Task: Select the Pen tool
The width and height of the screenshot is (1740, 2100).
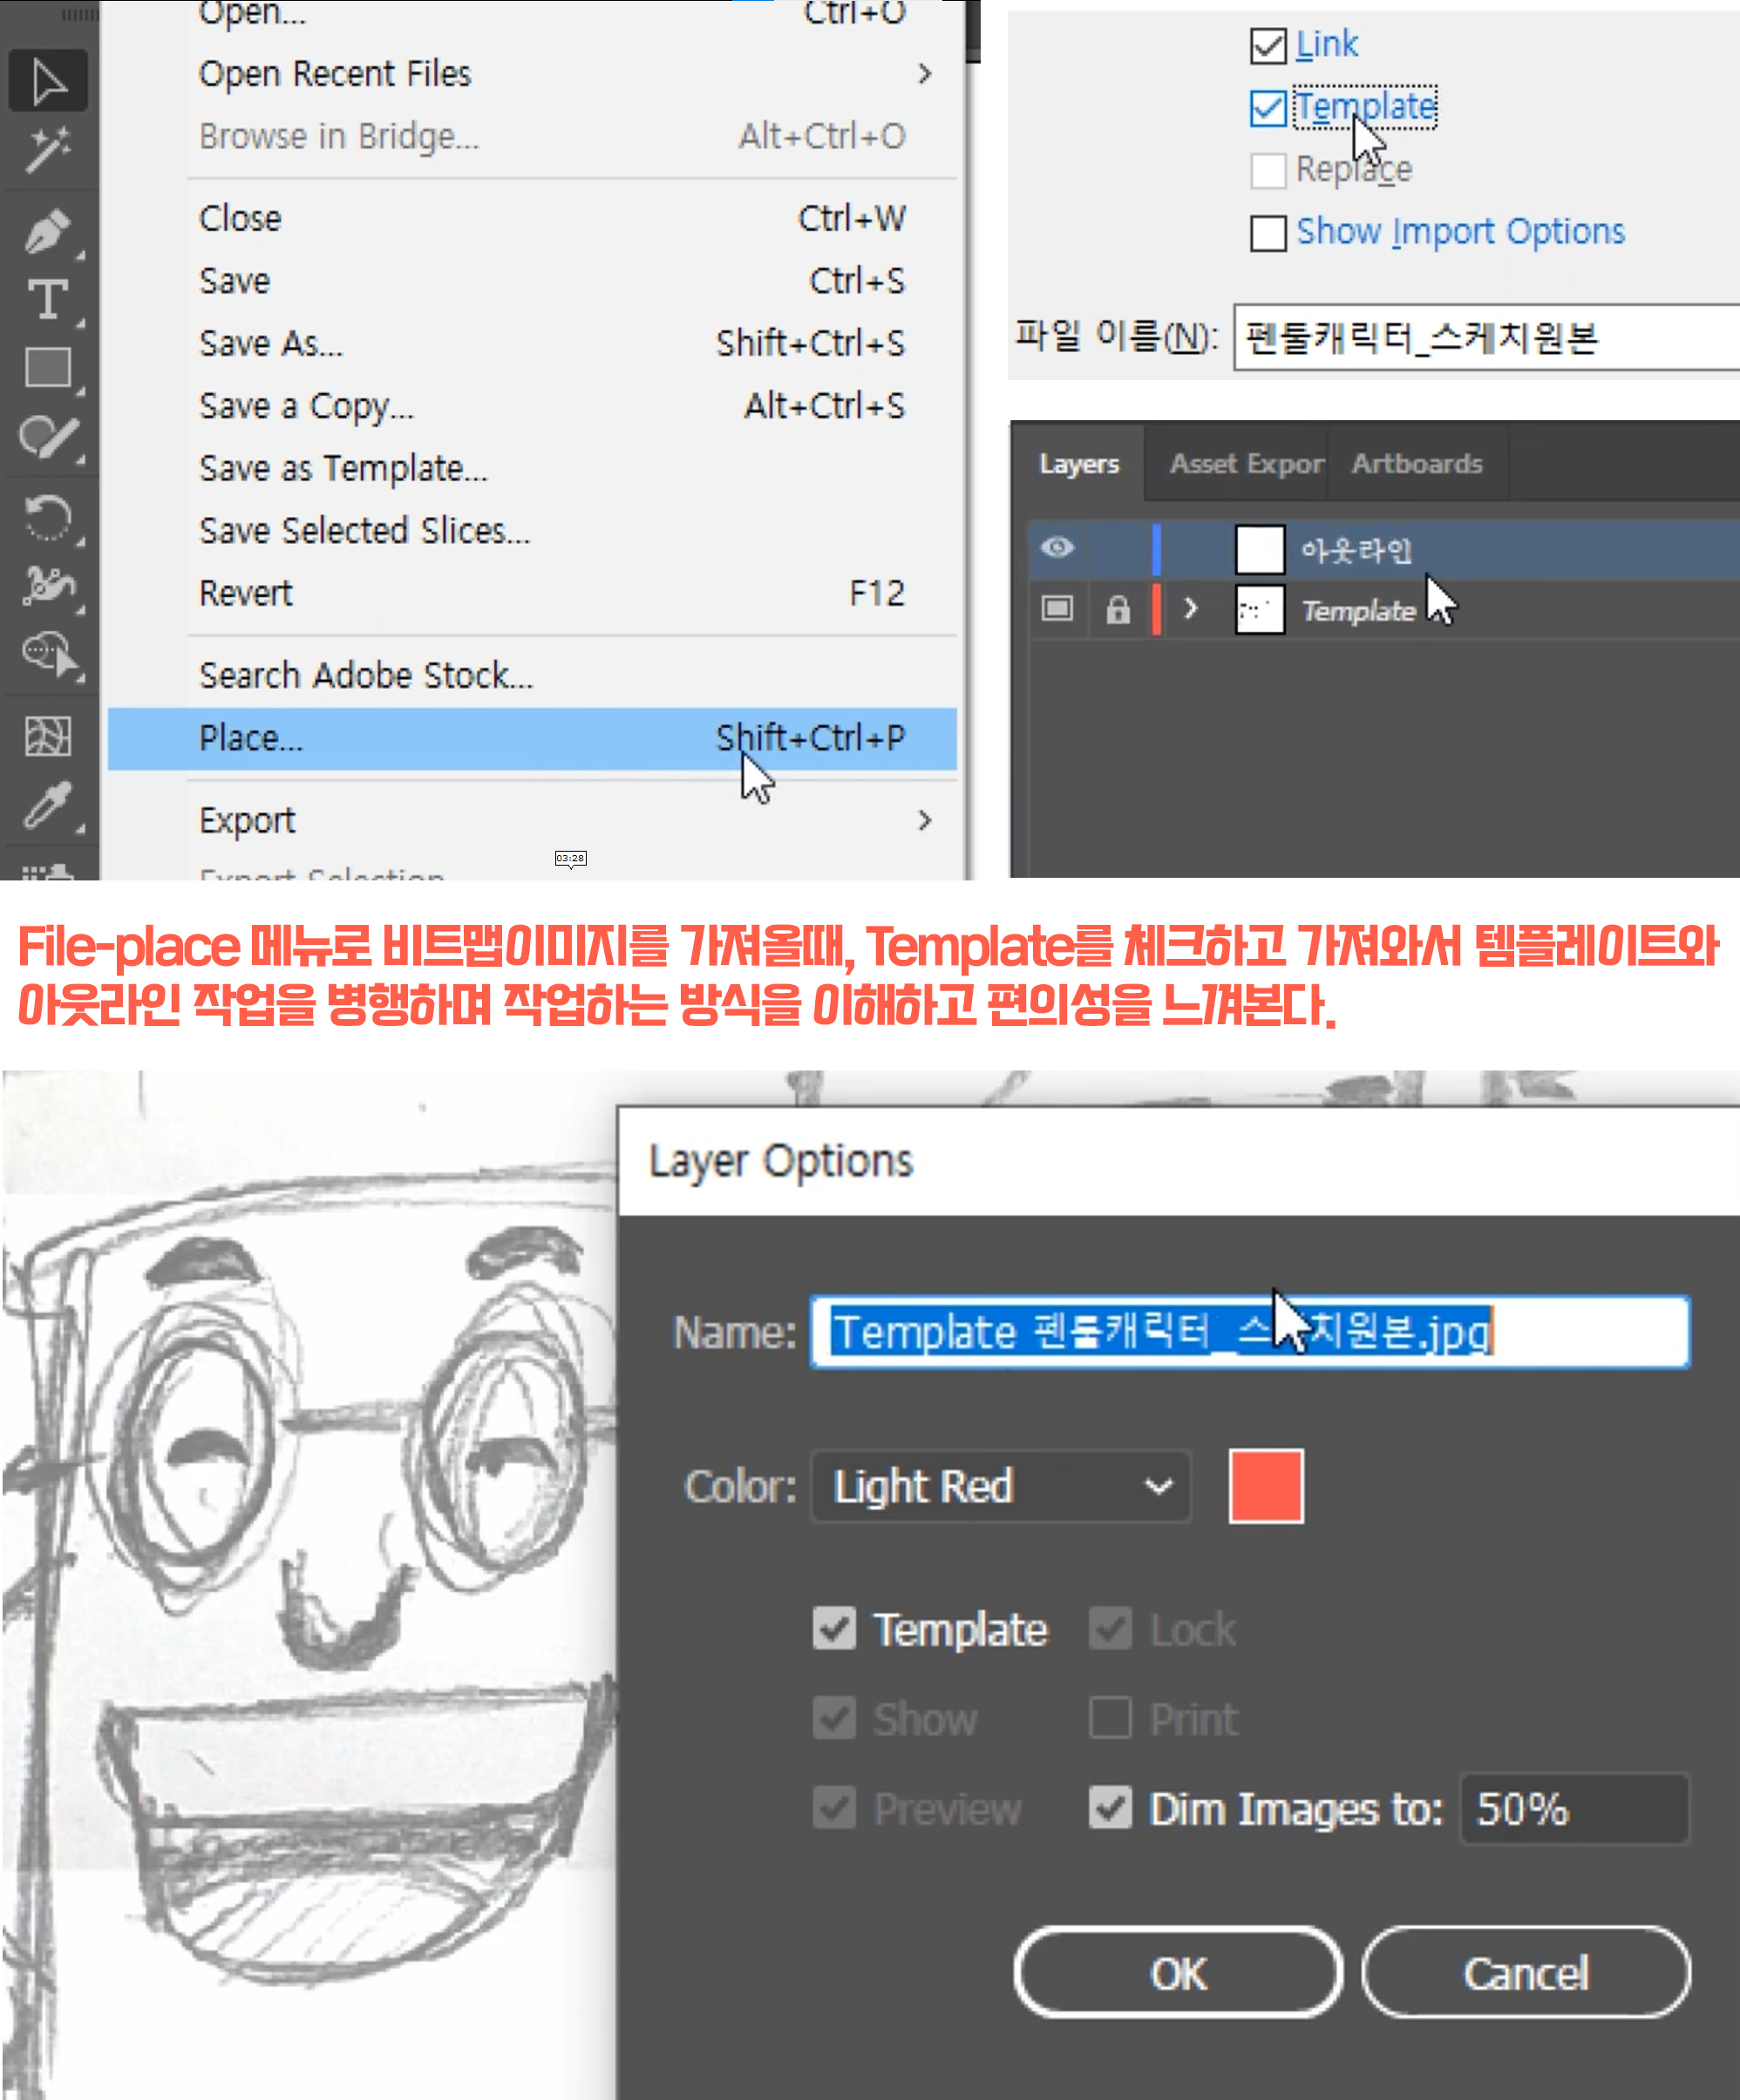Action: 48,231
